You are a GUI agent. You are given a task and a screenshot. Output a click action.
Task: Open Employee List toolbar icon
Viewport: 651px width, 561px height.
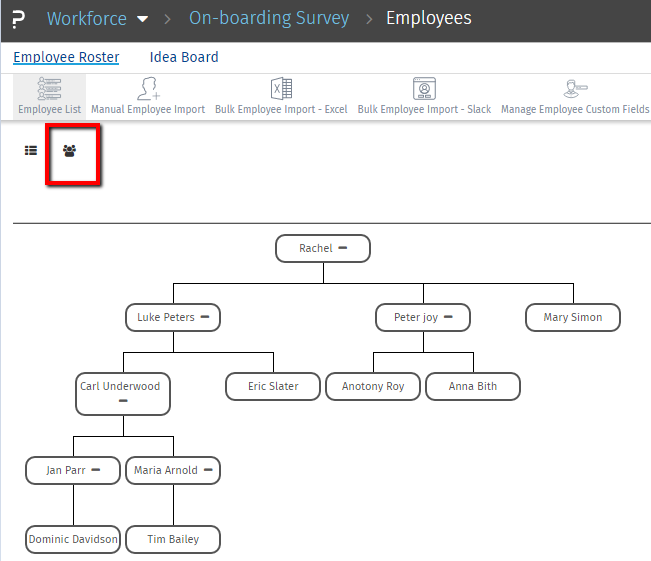click(x=50, y=97)
